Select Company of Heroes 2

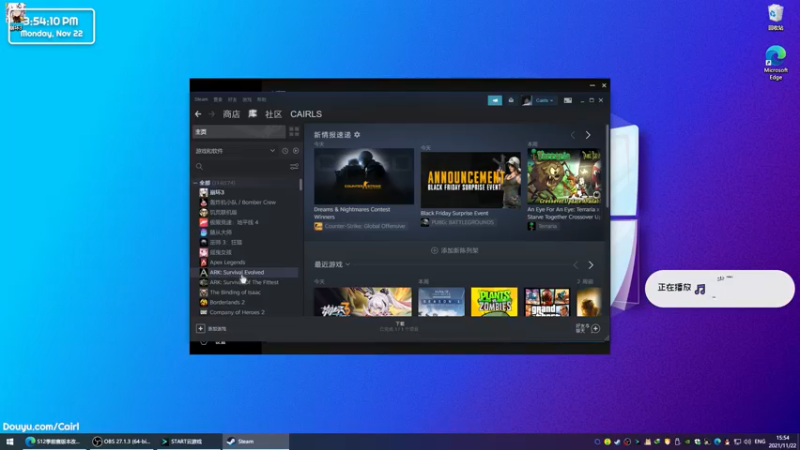pyautogui.click(x=237, y=312)
